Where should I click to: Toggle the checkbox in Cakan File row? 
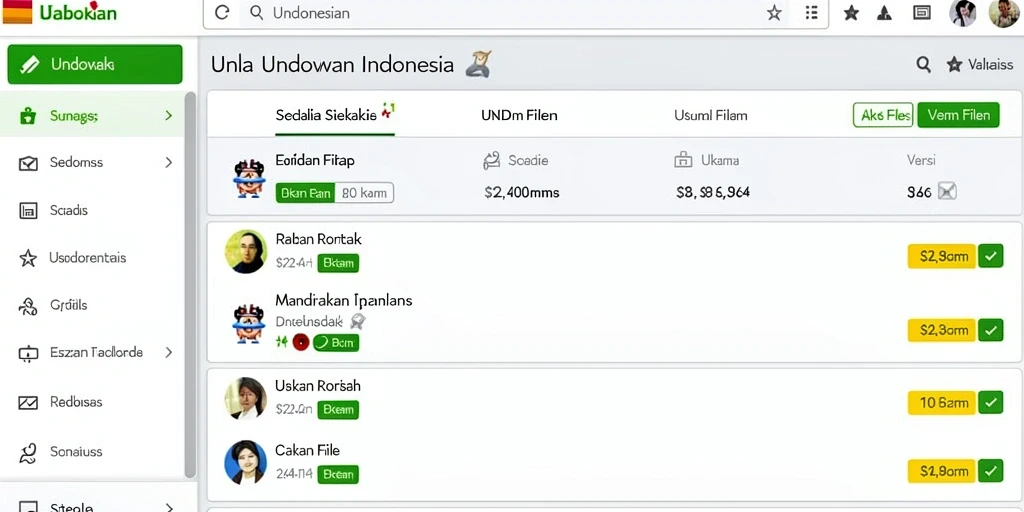tap(991, 470)
